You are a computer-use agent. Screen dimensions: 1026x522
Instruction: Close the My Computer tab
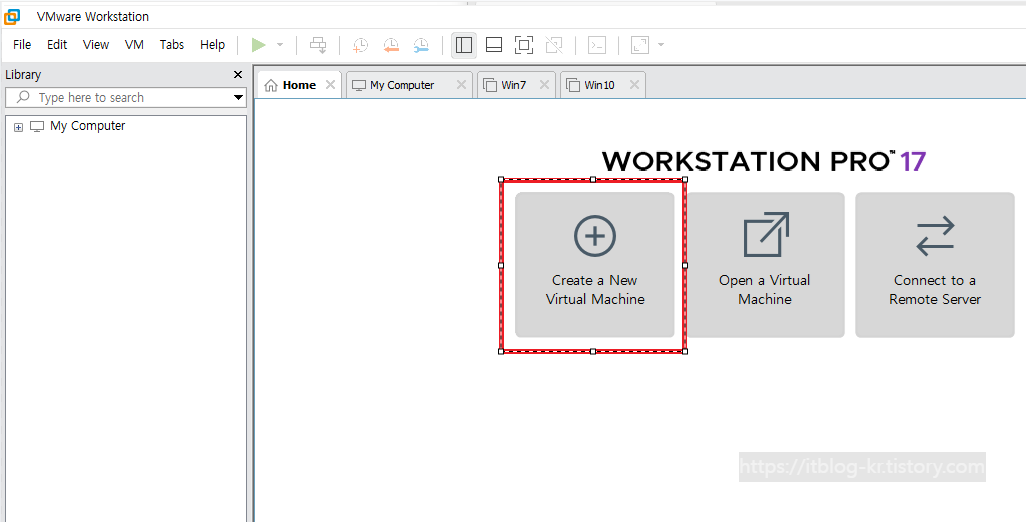[461, 84]
